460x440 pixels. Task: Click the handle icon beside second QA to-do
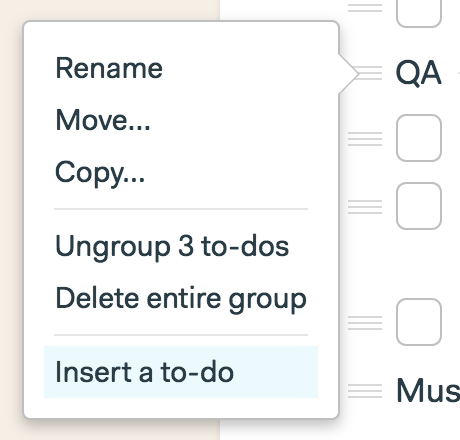coord(365,207)
